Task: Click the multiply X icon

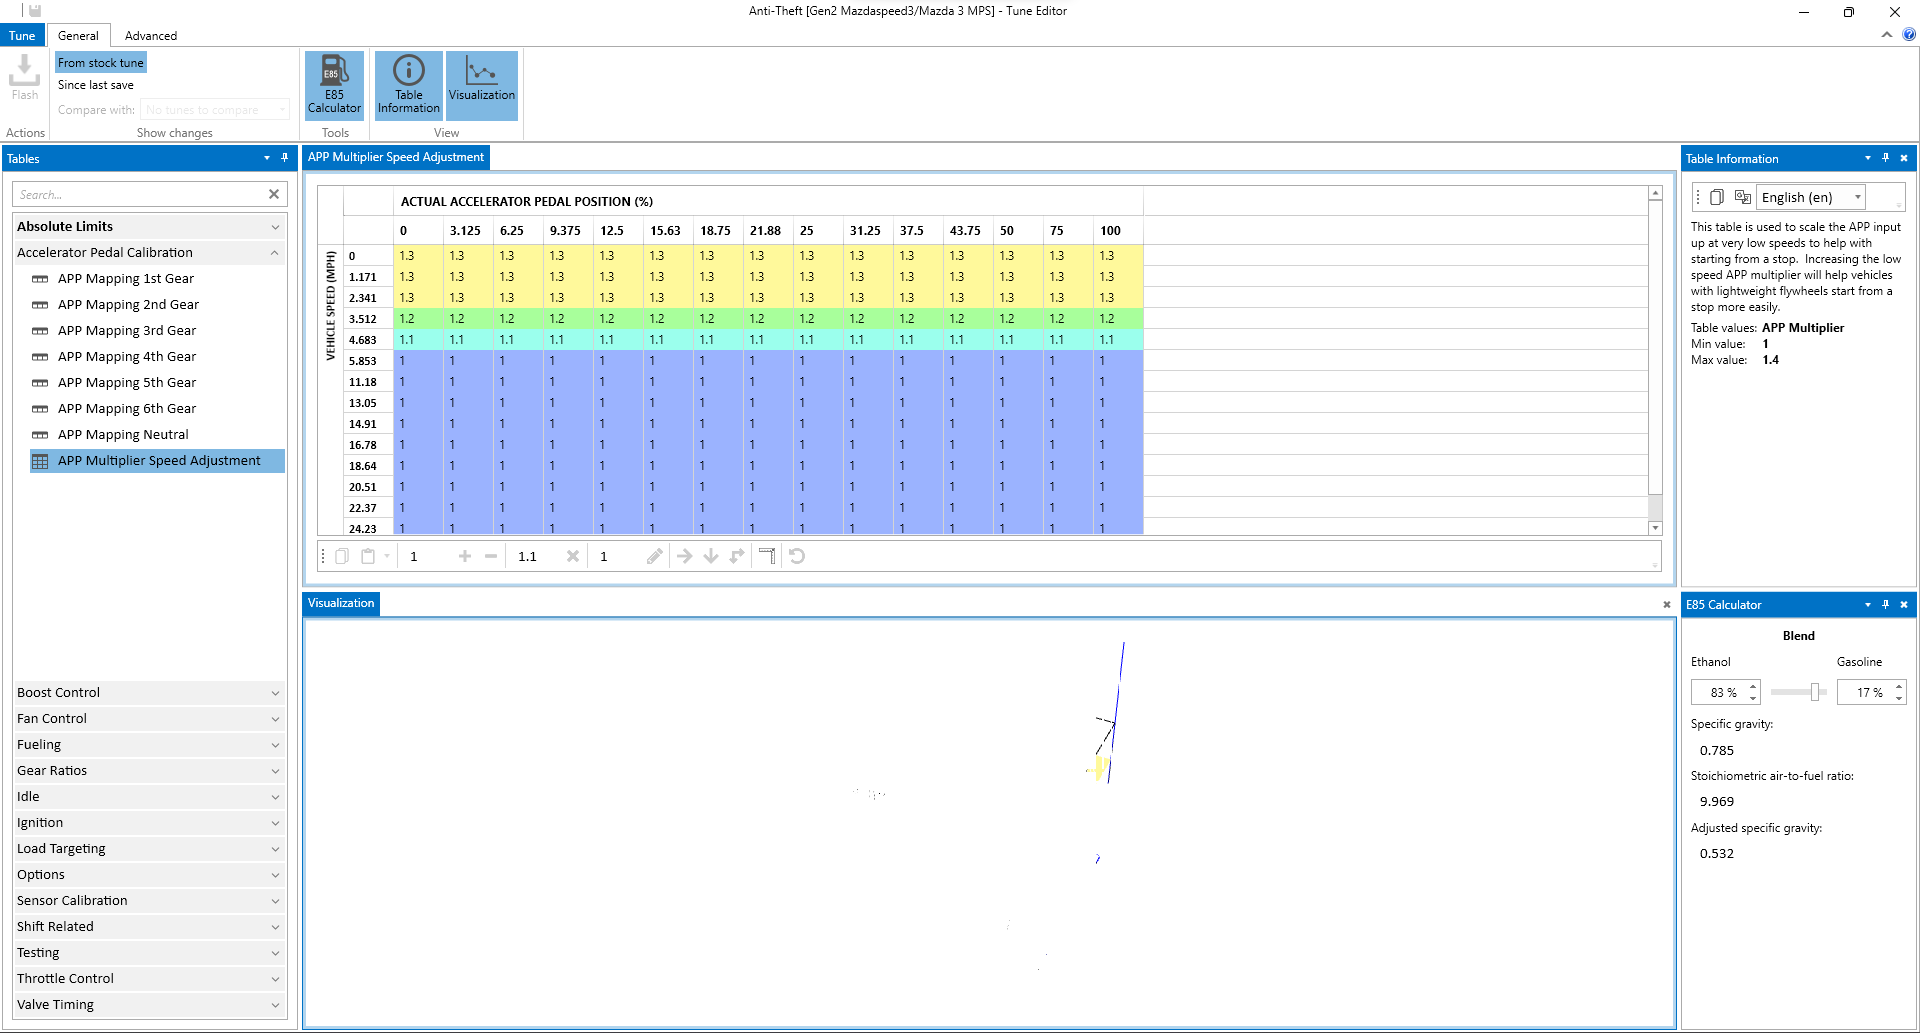Action: pos(573,556)
